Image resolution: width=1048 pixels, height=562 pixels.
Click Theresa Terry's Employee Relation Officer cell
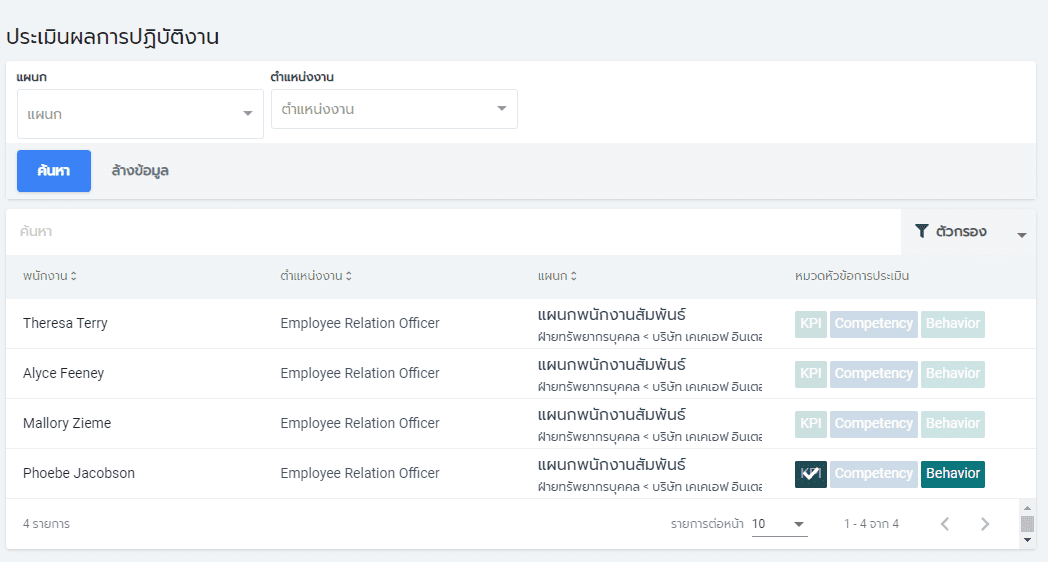tap(360, 323)
